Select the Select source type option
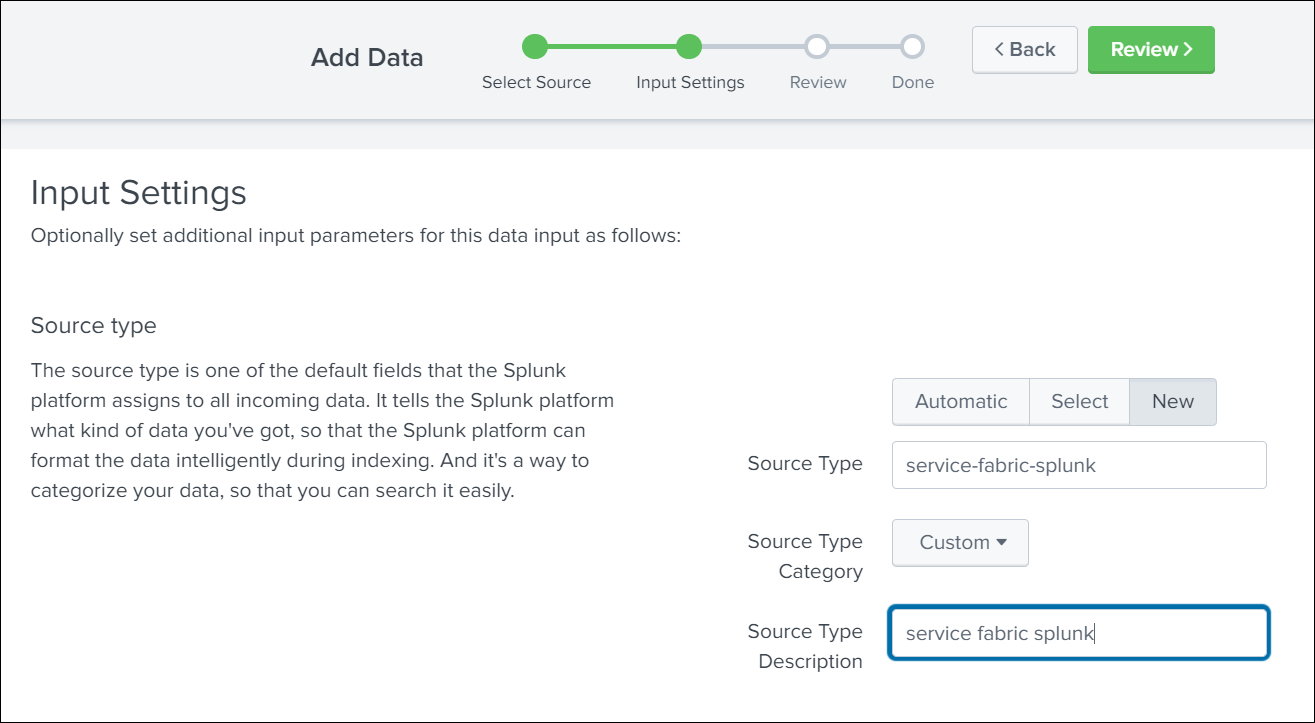Viewport: 1315px width, 723px height. [1079, 401]
